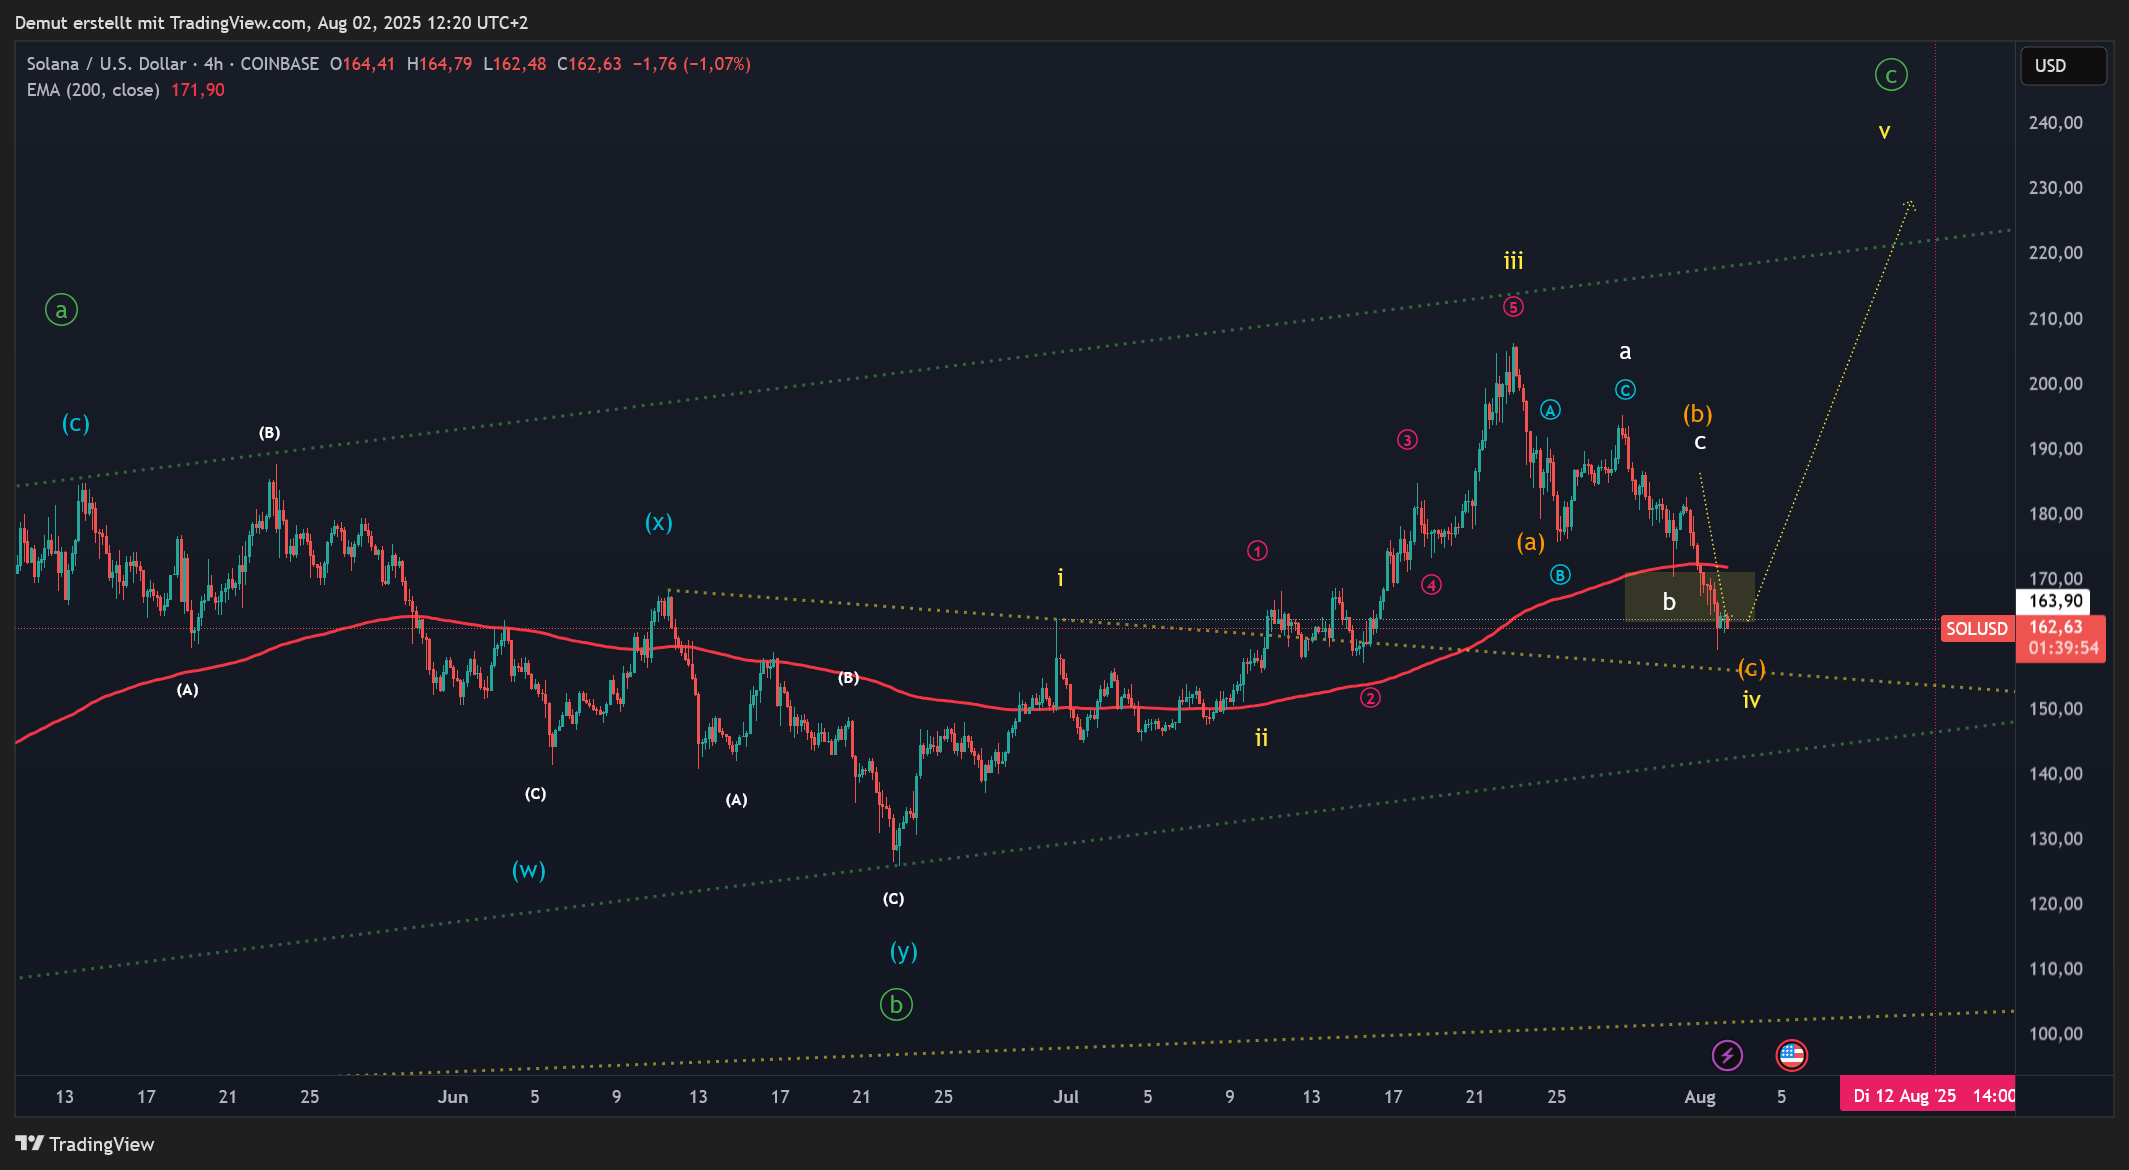
Task: Click the cyan circled A wave marker
Action: pos(1550,410)
